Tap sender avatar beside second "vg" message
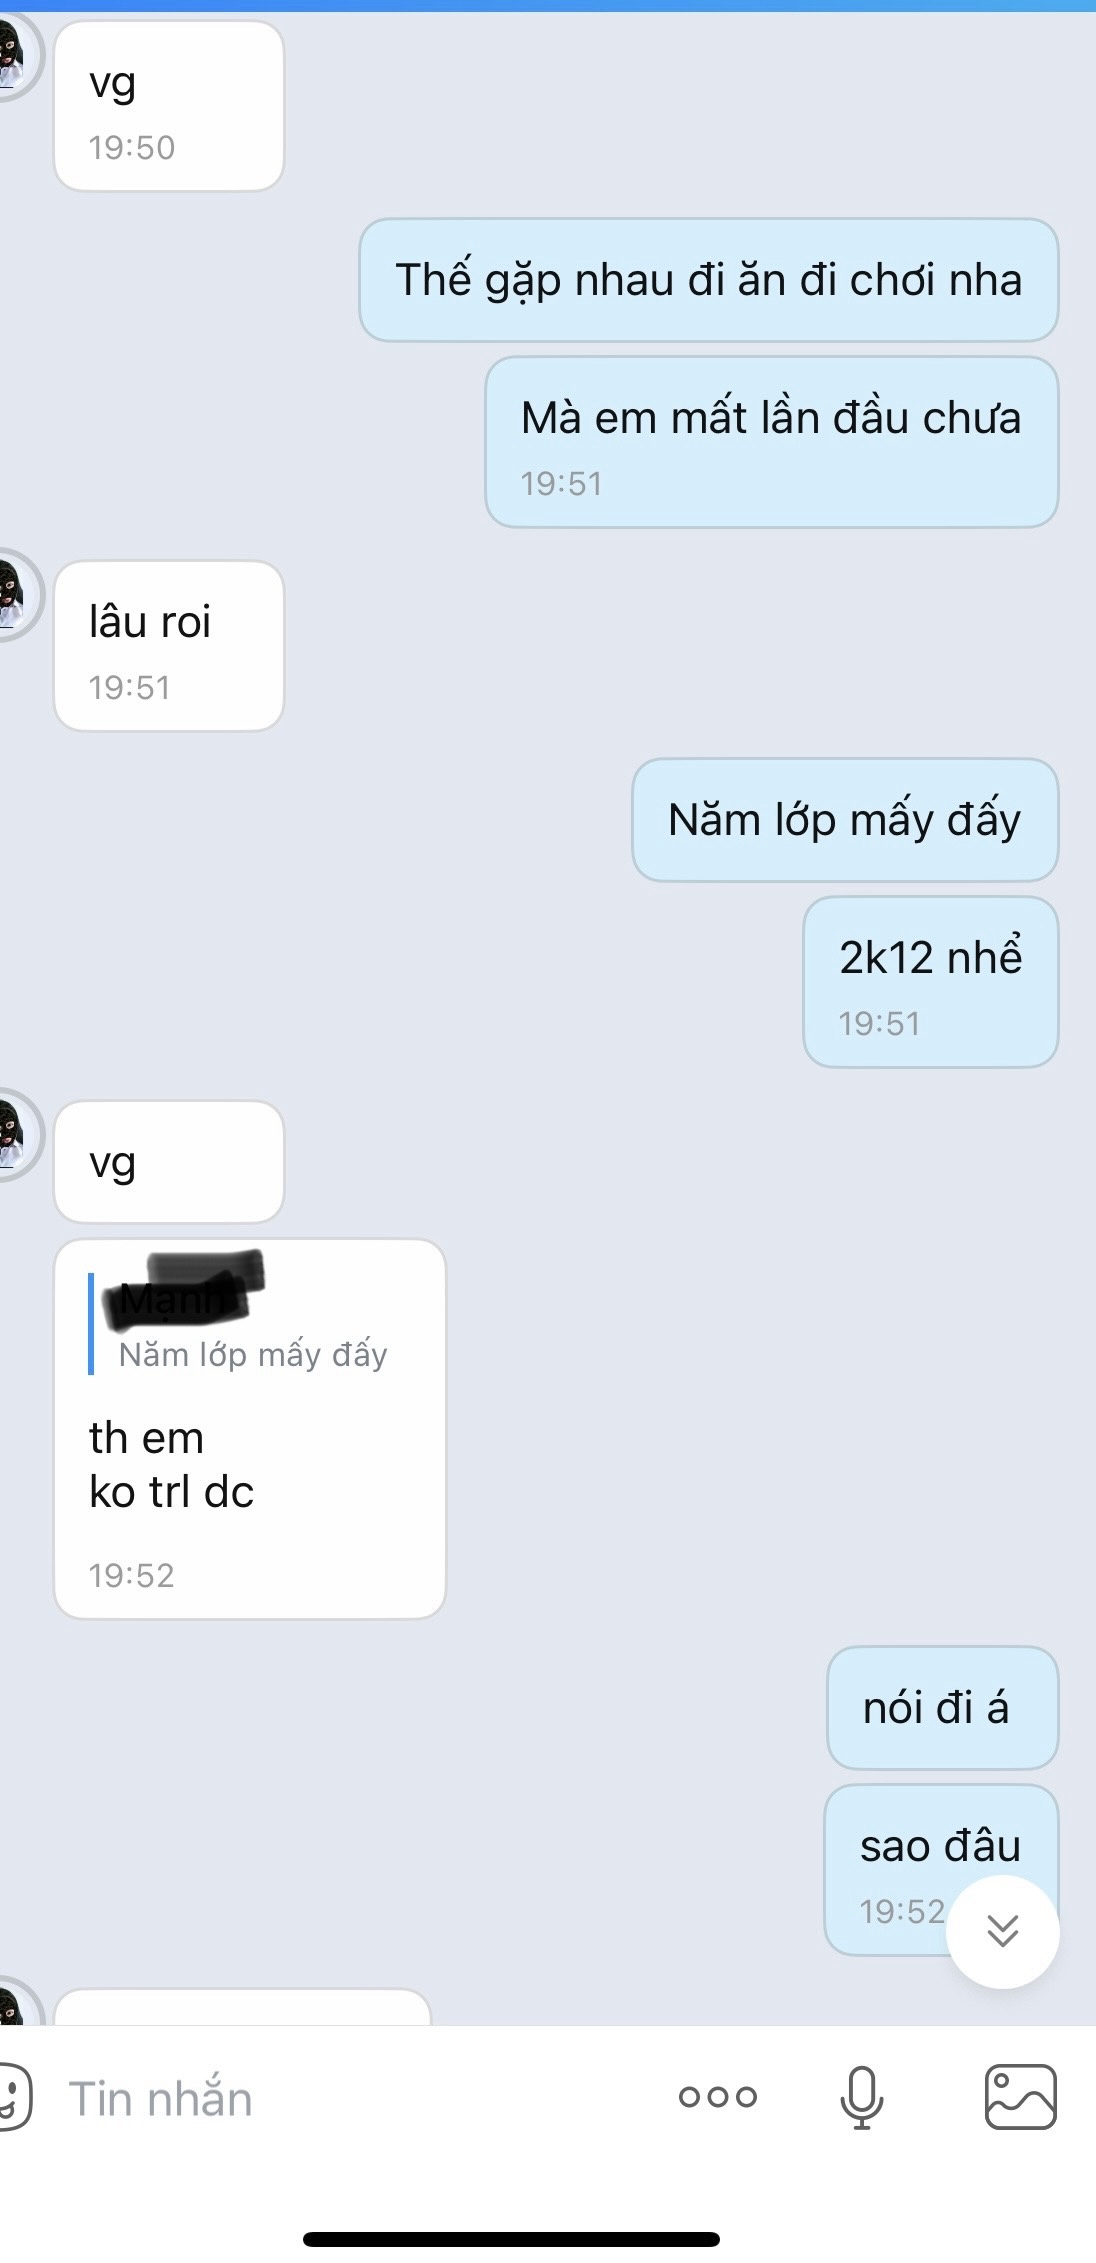Screen dimensions: 1096x2263 (x=16, y=1135)
